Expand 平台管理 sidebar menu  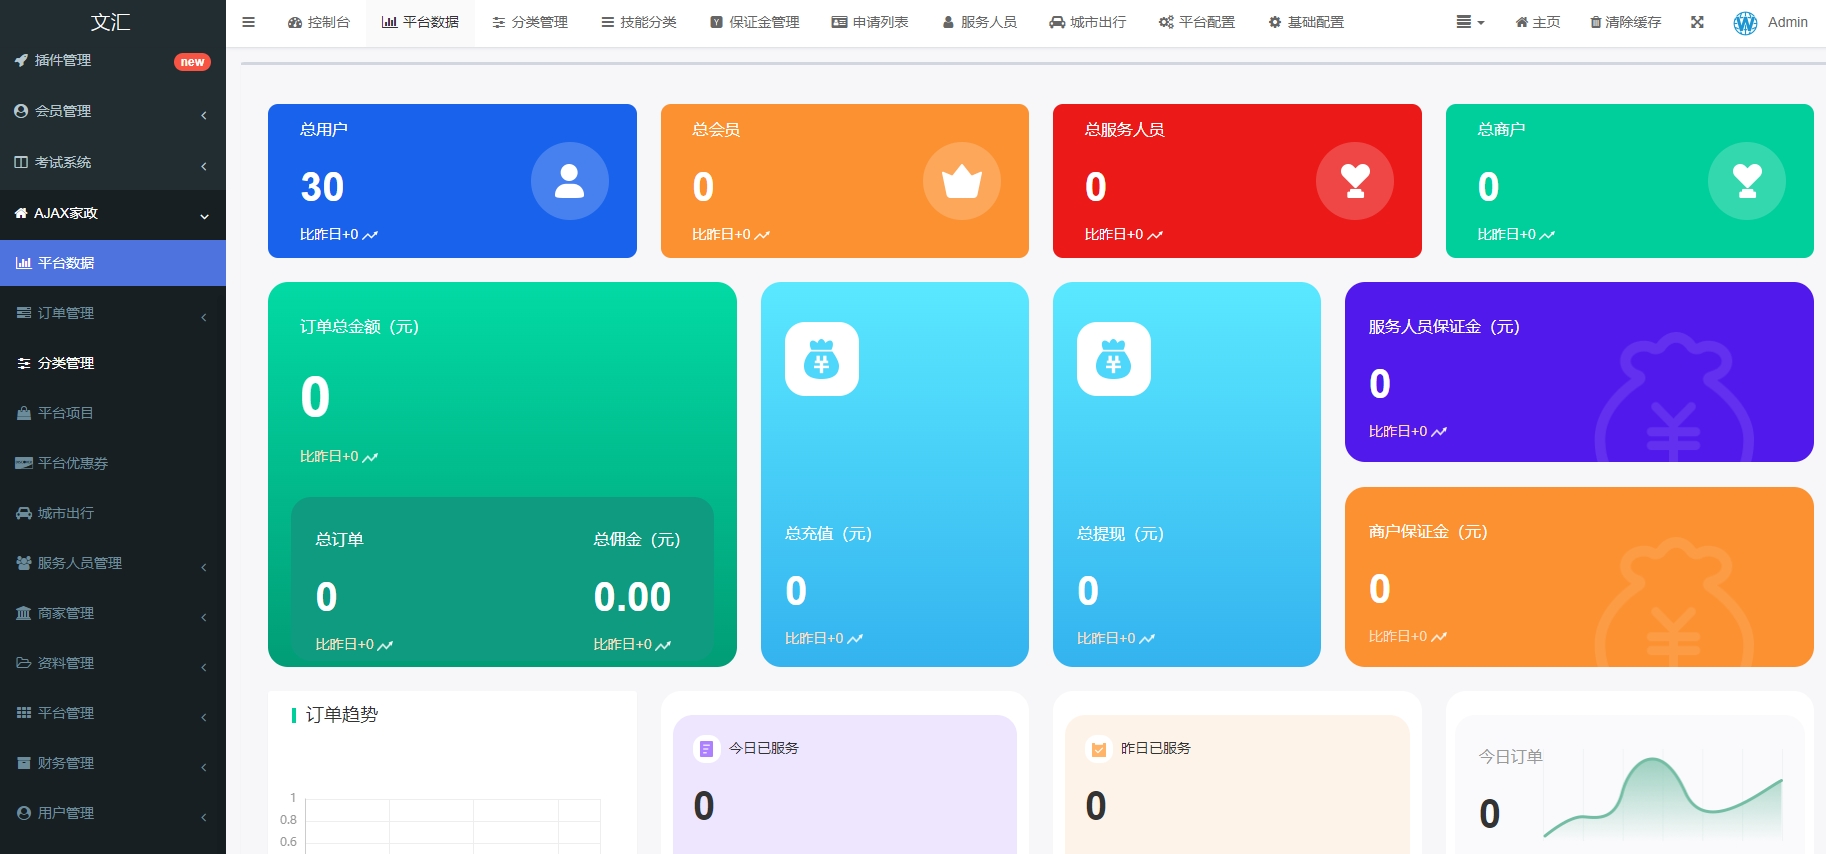pyautogui.click(x=113, y=713)
